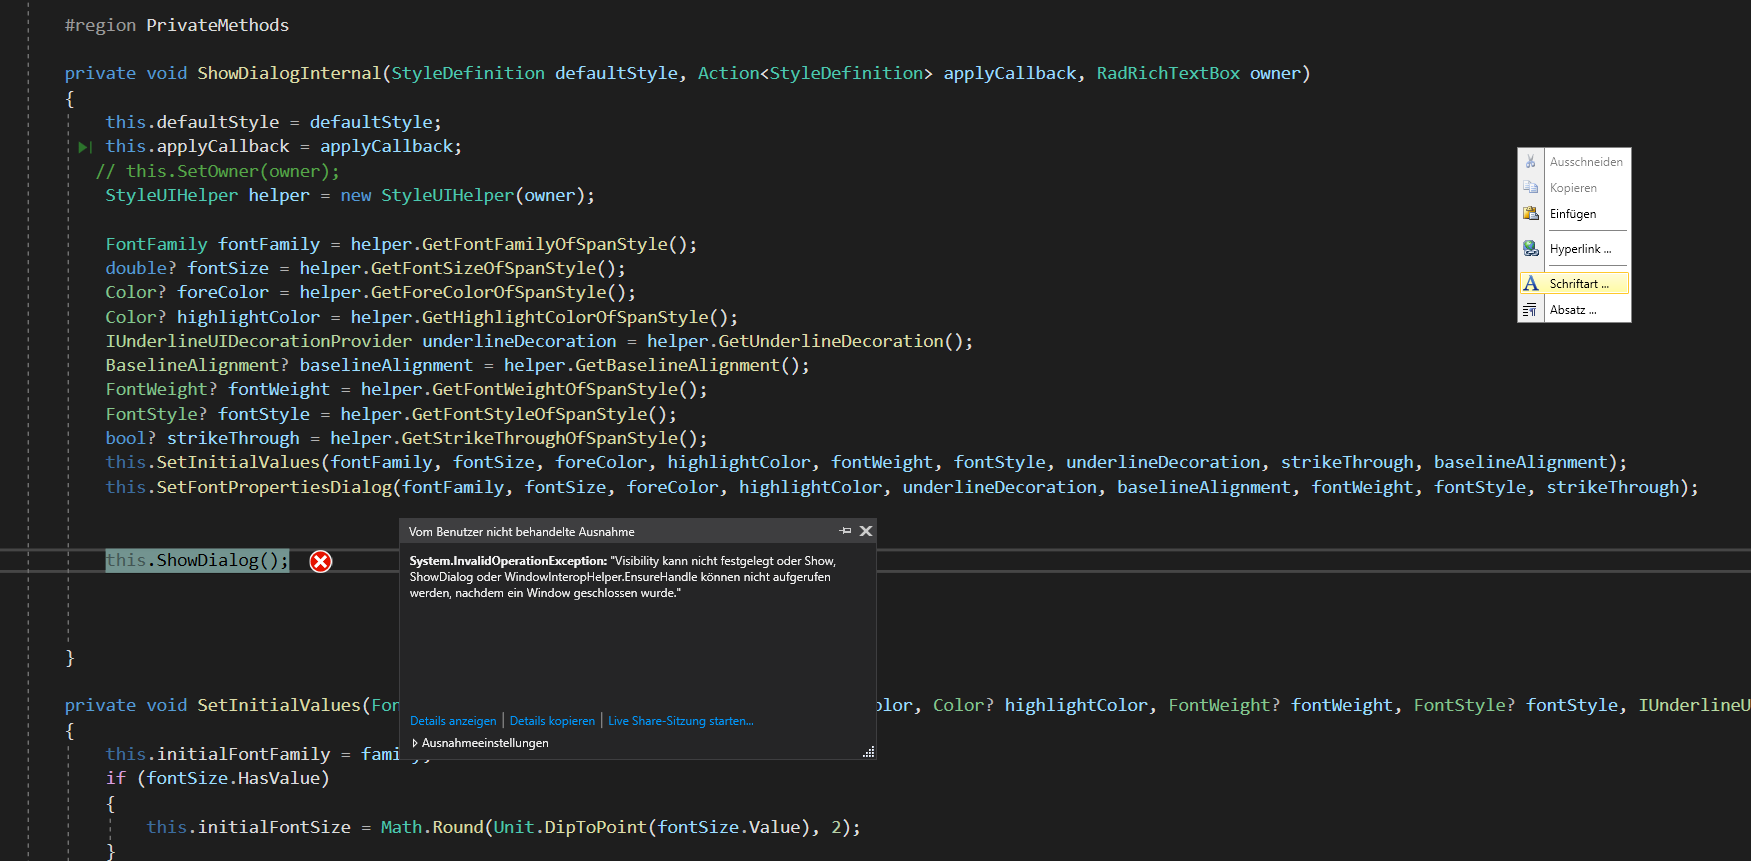This screenshot has height=861, width=1751.
Task: Click 'Math.Round' call in the code
Action: tap(432, 827)
